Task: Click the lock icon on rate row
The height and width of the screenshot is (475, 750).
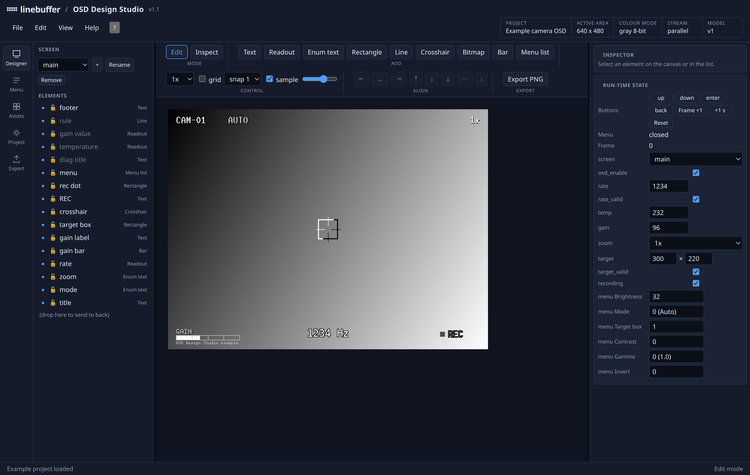Action: point(53,264)
